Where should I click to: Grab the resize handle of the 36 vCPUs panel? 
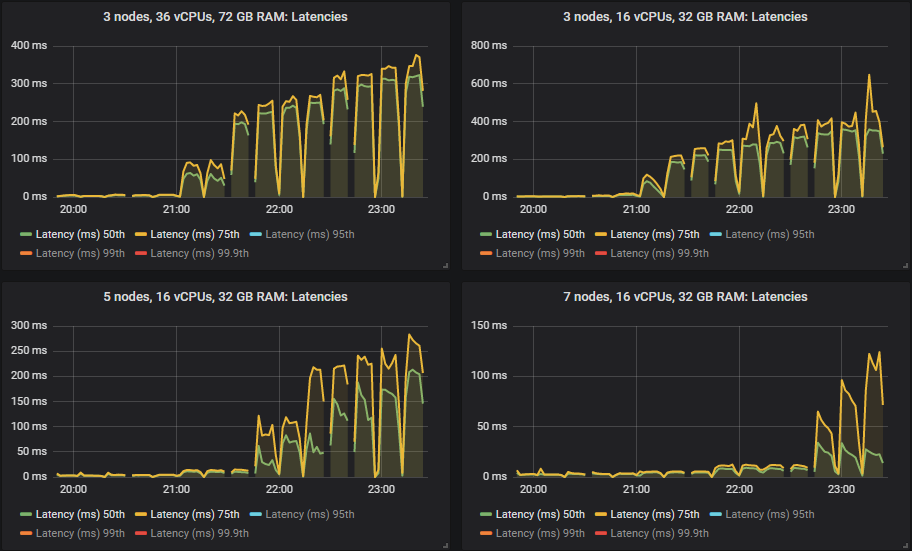click(444, 265)
